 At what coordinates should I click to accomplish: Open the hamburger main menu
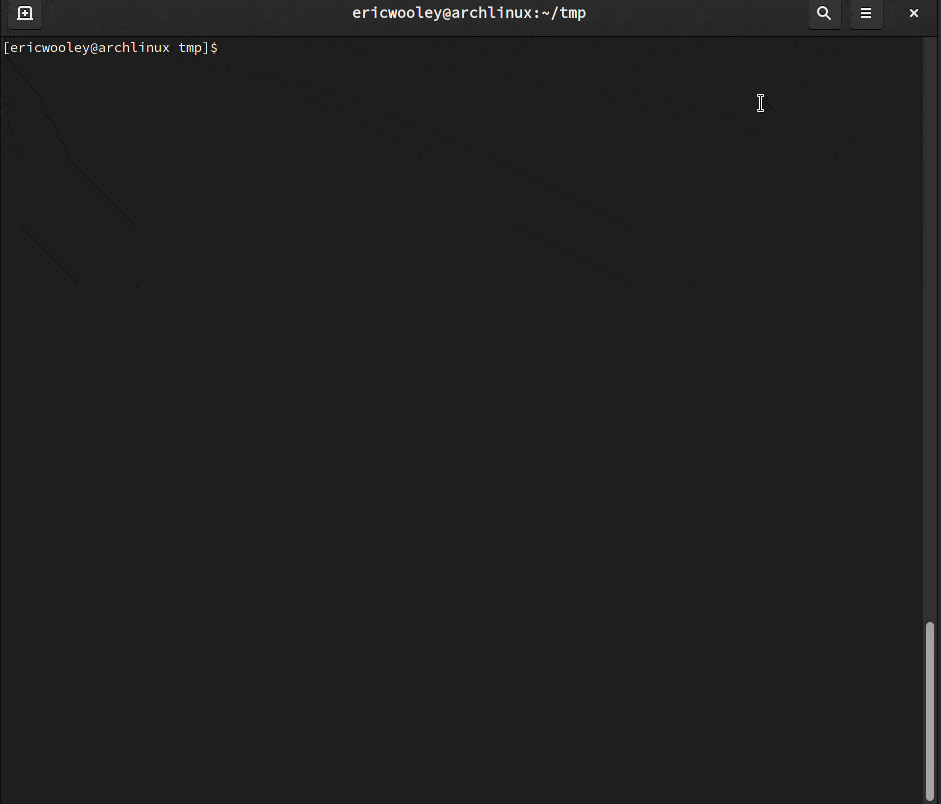click(865, 13)
